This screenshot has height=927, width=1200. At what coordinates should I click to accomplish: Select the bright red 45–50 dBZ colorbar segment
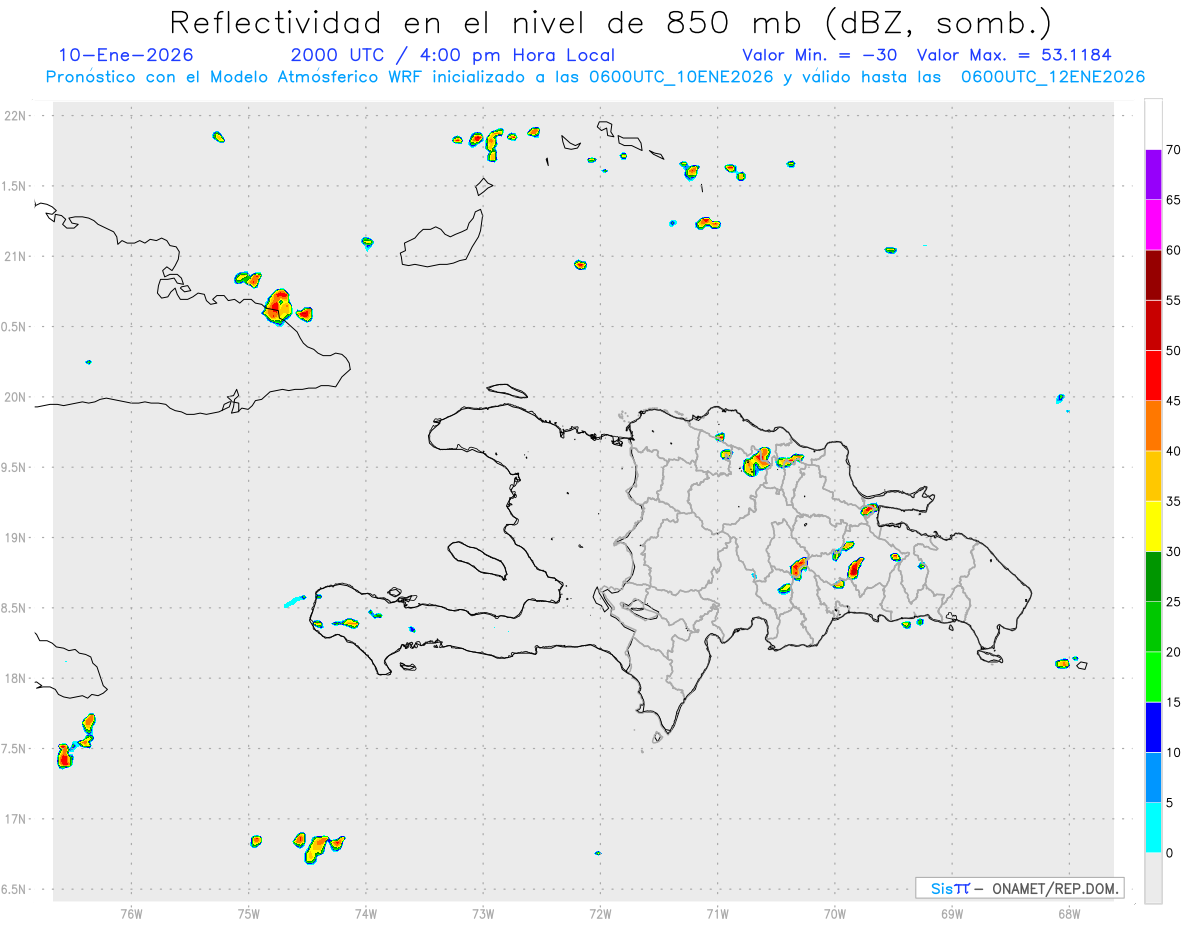pyautogui.click(x=1153, y=376)
